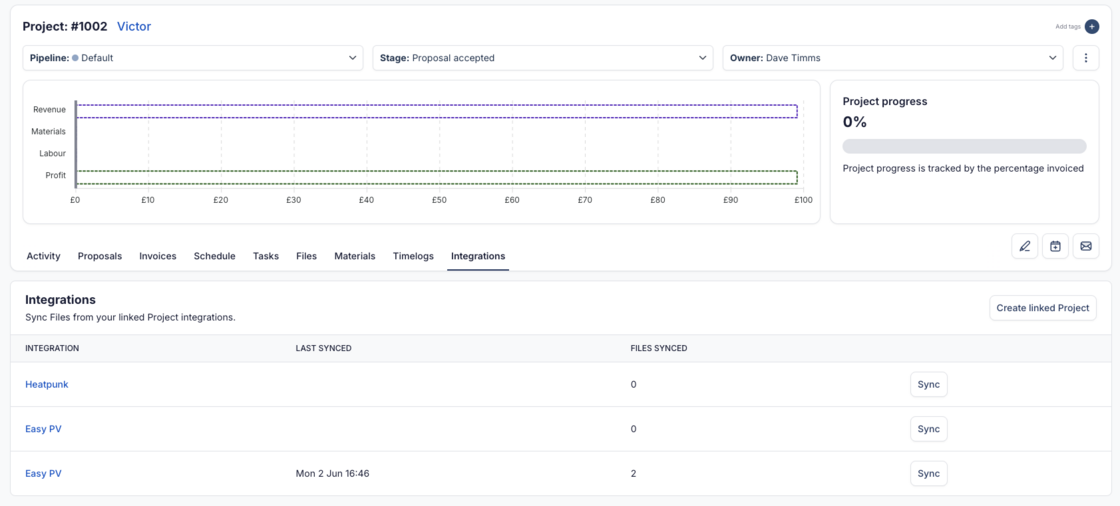1120x506 pixels.
Task: Click the Project progress bar
Action: [964, 147]
